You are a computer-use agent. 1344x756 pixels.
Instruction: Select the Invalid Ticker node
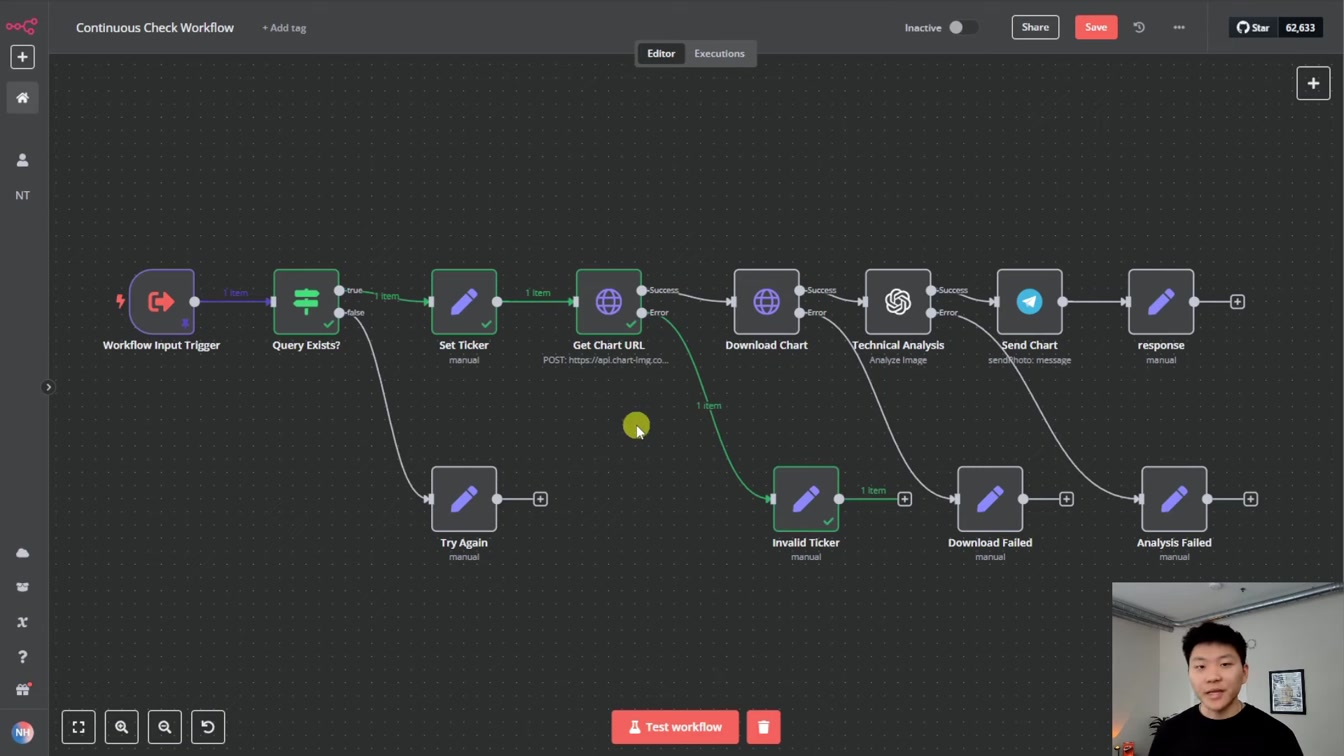[x=806, y=499]
